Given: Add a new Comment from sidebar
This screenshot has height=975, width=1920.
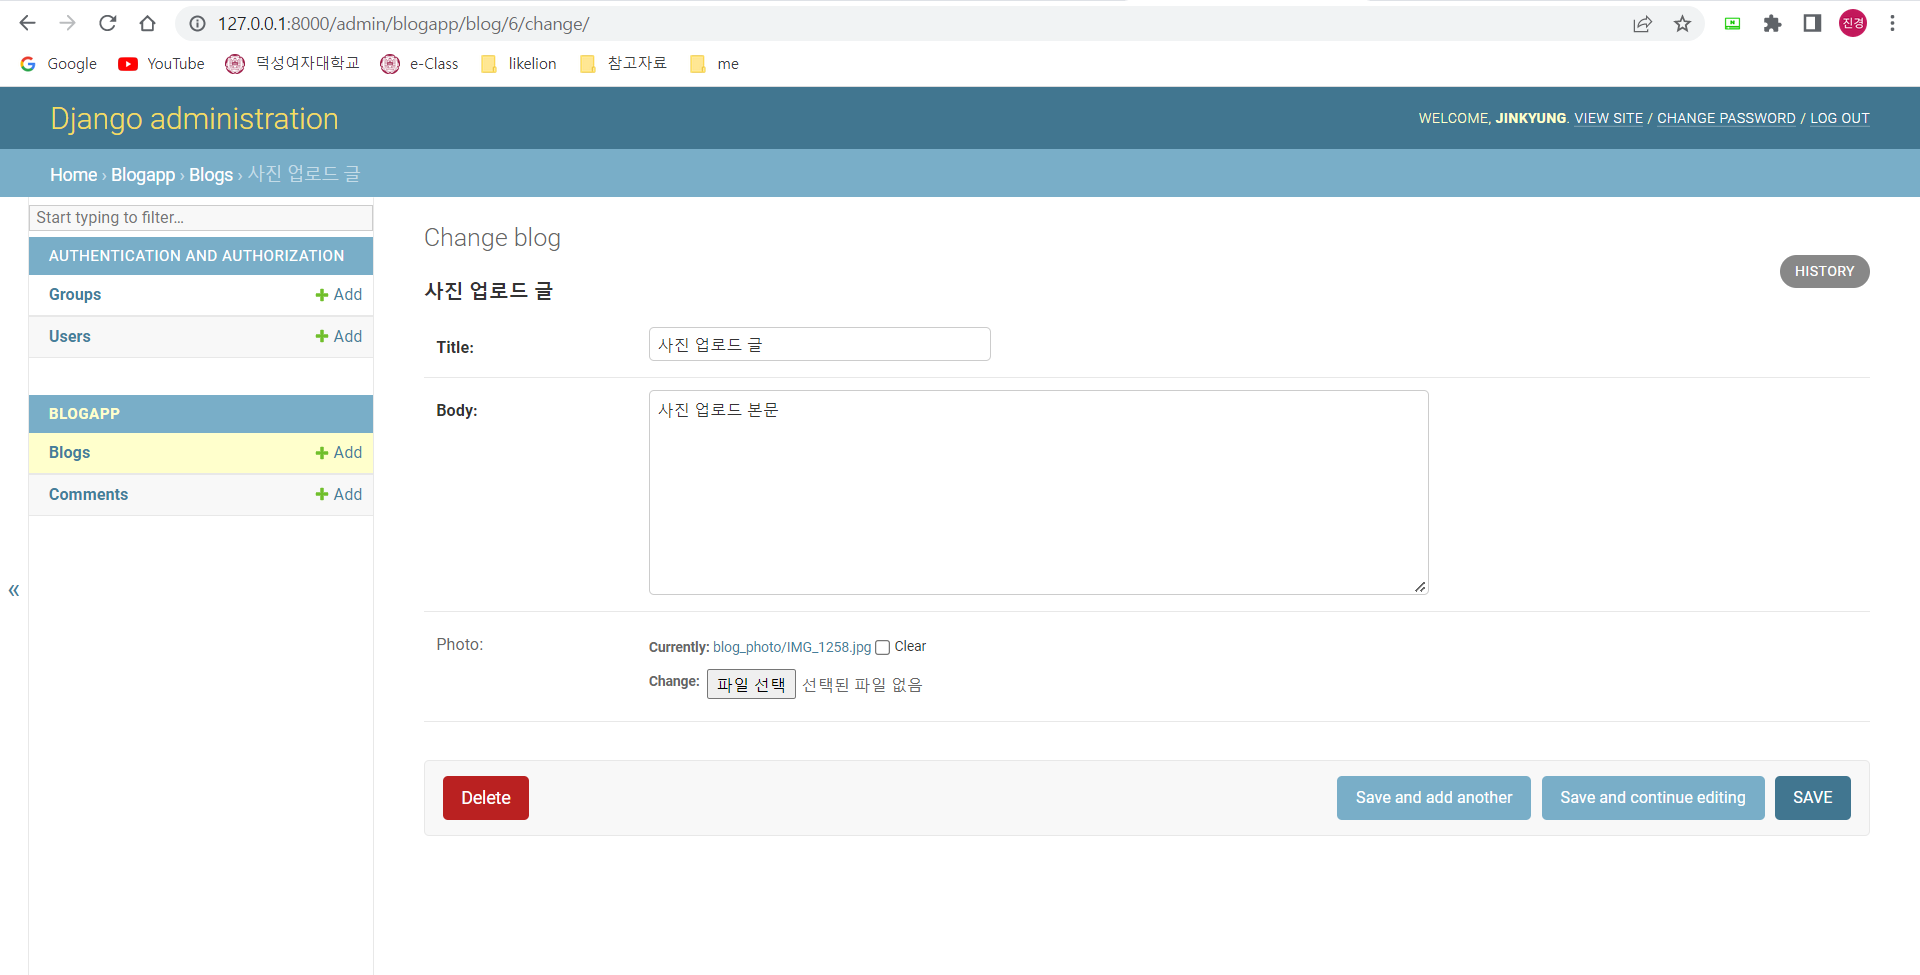Looking at the screenshot, I should [339, 495].
